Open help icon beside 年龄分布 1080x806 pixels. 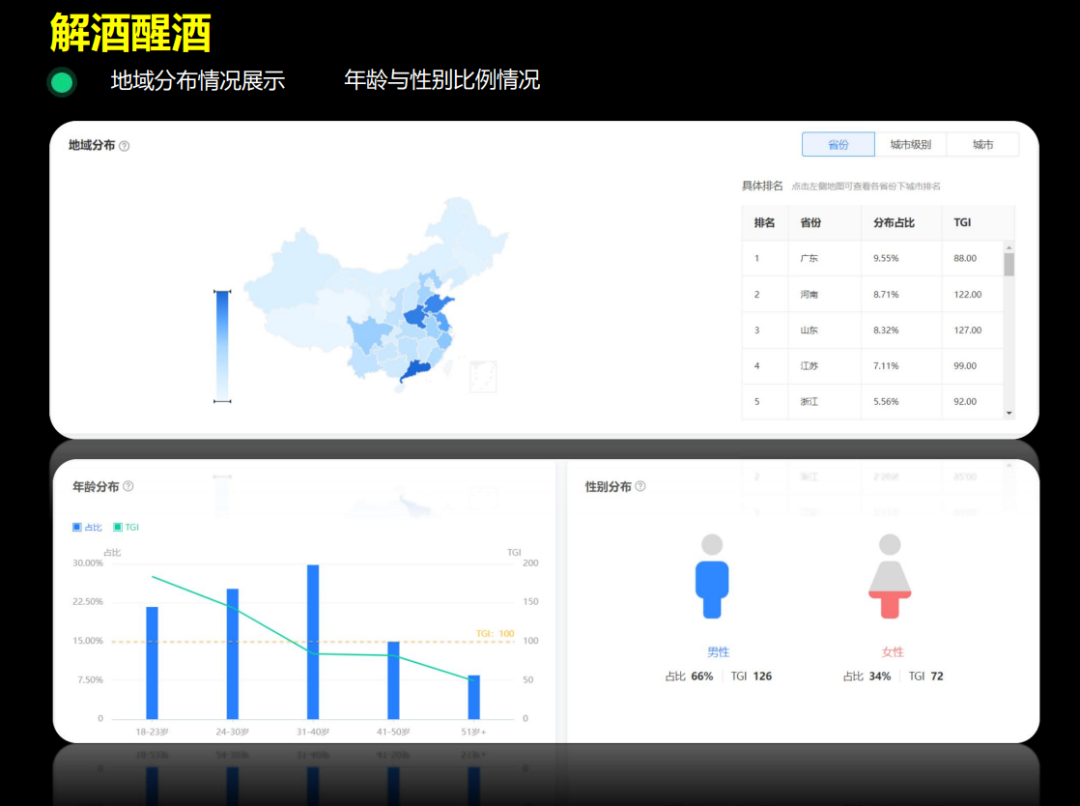tap(128, 486)
